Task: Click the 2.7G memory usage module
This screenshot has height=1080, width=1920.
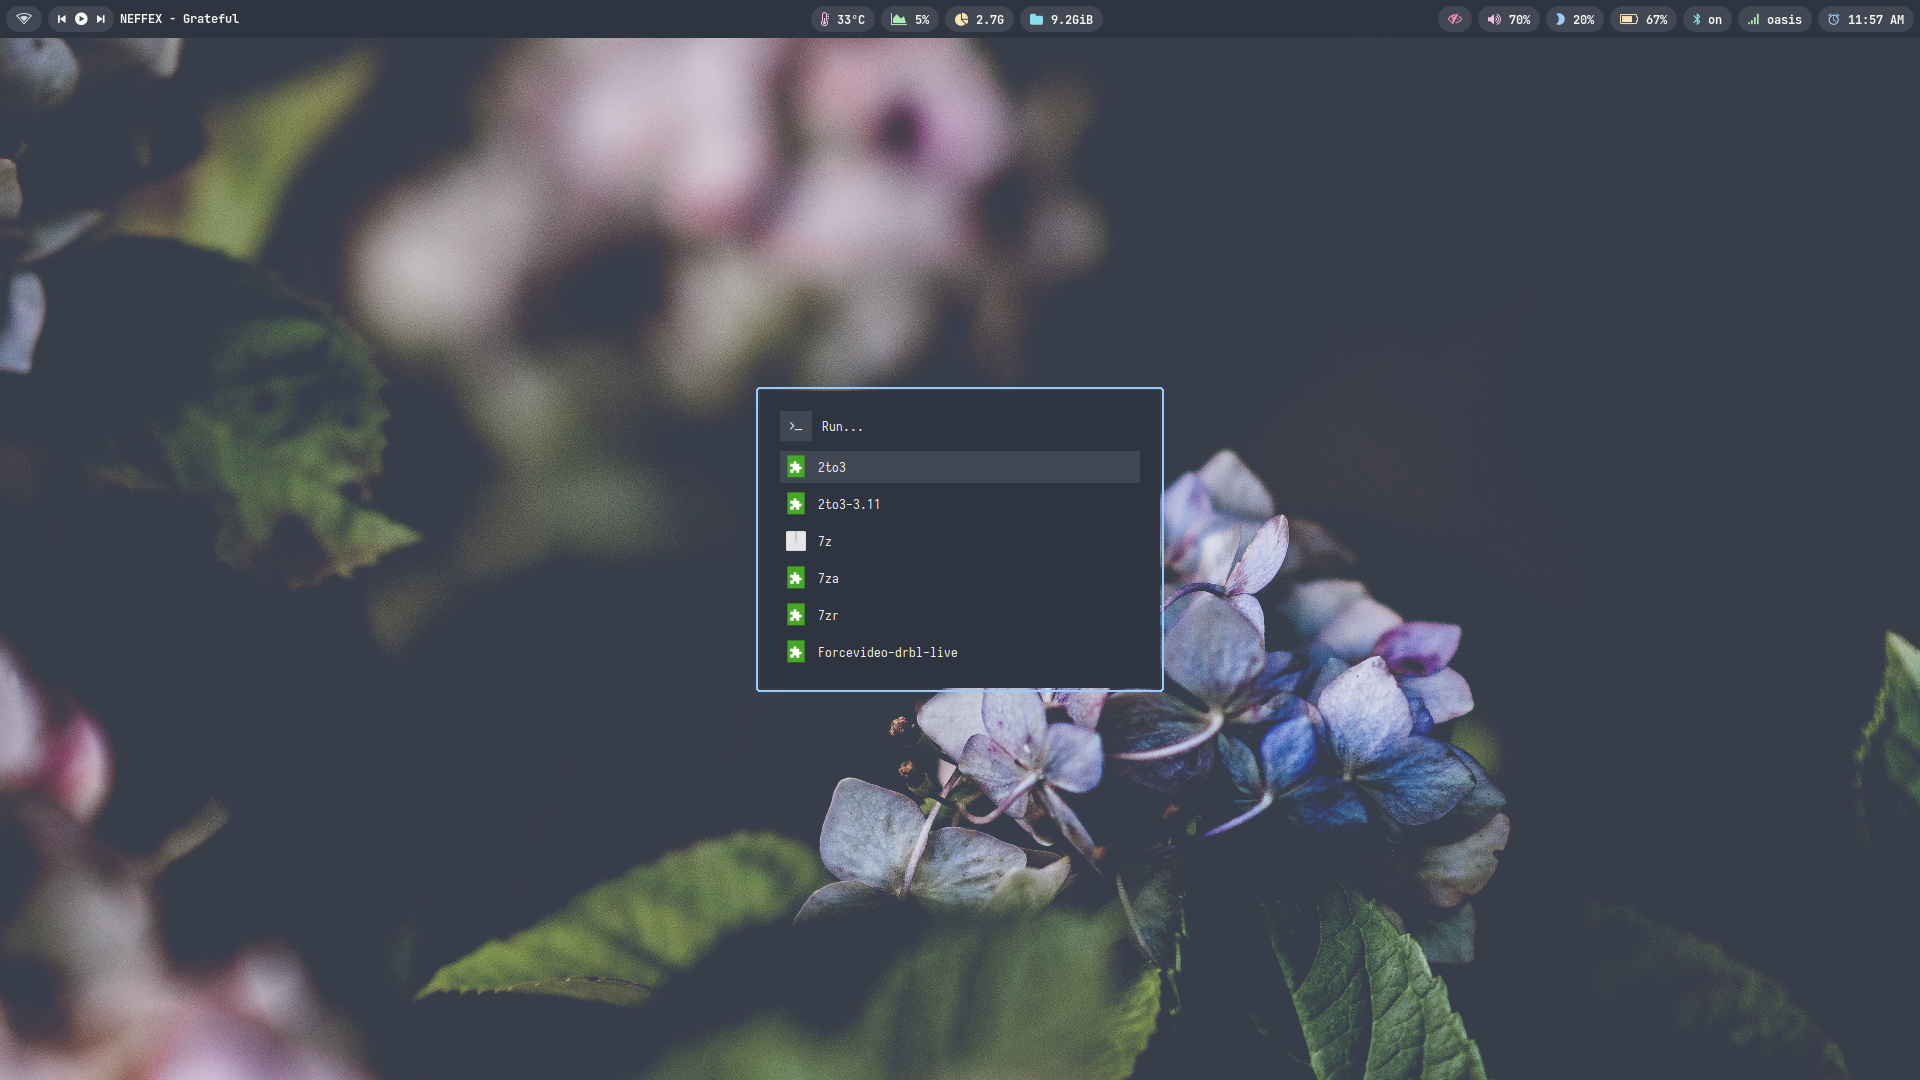Action: [979, 19]
